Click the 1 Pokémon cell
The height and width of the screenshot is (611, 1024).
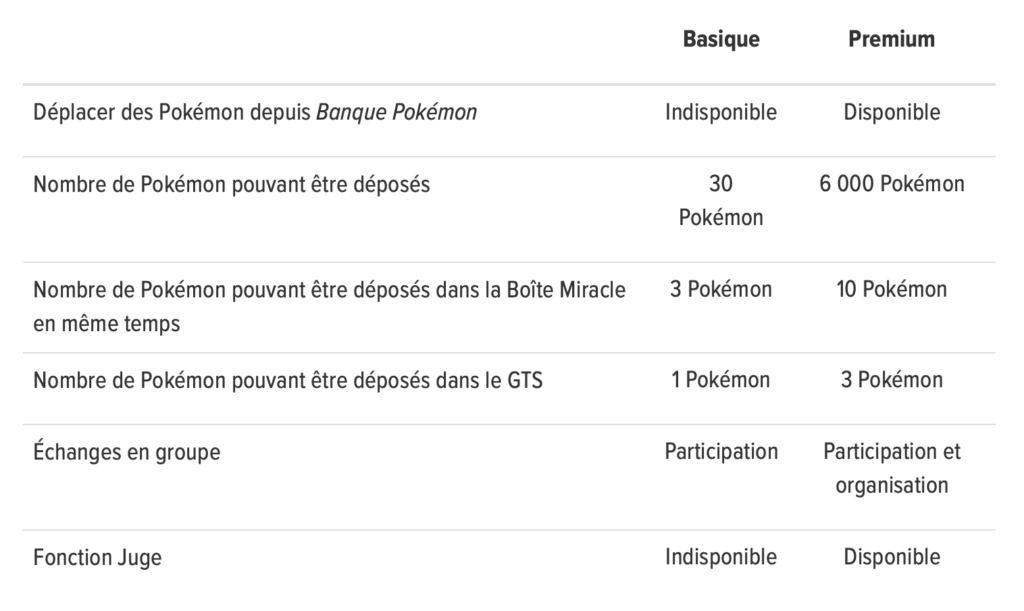pyautogui.click(x=721, y=380)
